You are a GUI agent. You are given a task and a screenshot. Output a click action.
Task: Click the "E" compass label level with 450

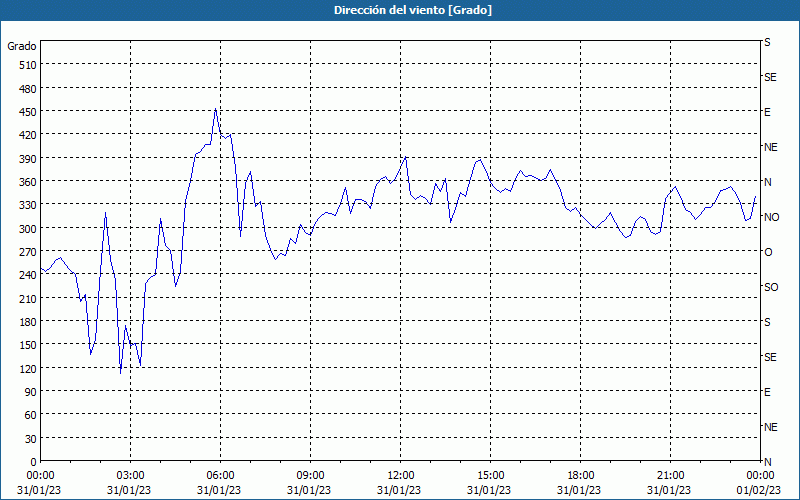[767, 112]
